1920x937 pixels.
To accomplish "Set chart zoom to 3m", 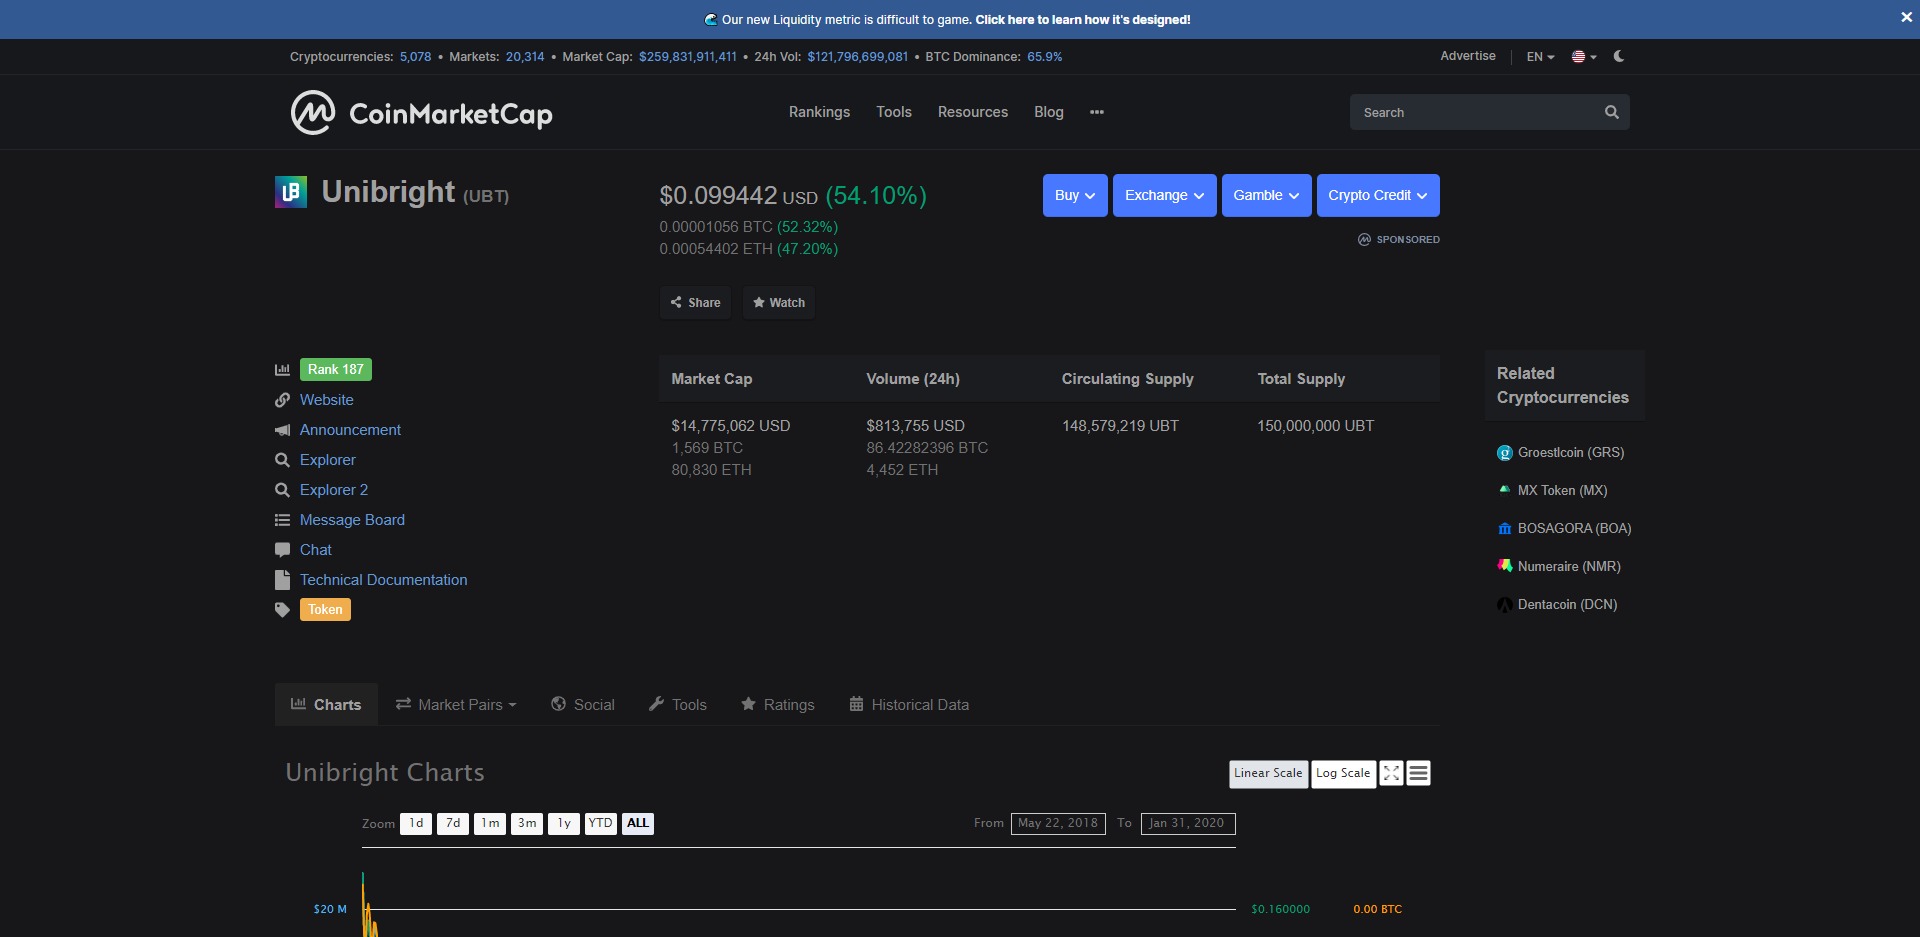I will pos(527,824).
